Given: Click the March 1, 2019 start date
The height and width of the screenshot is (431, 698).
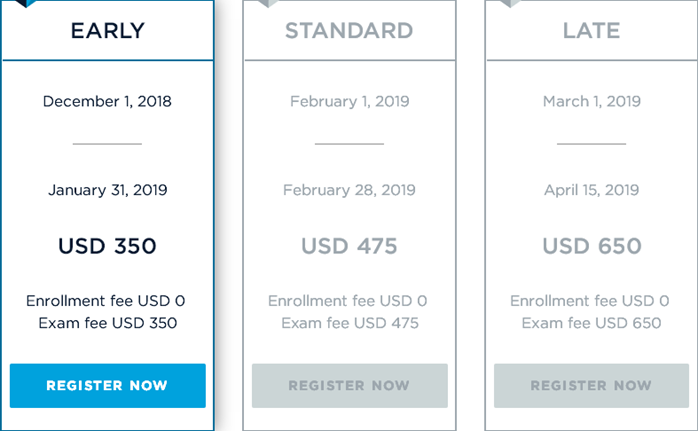Looking at the screenshot, I should point(591,101).
